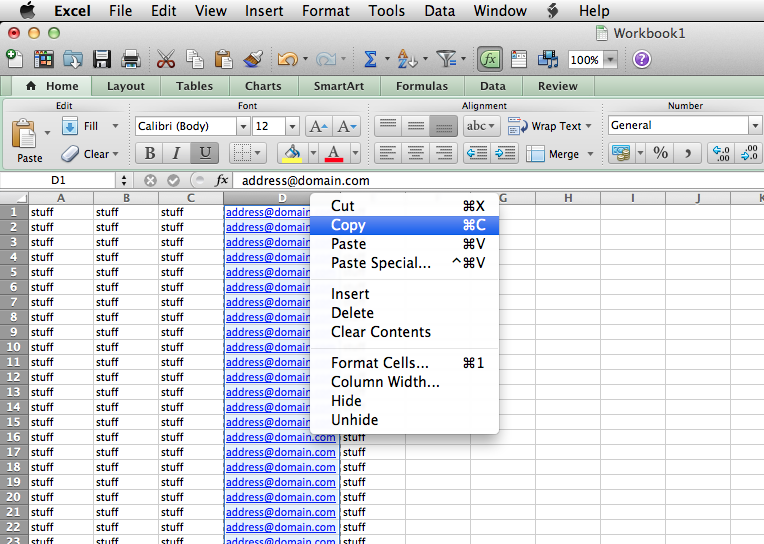Choose Copy from the context menu
This screenshot has height=544, width=764.
[404, 225]
